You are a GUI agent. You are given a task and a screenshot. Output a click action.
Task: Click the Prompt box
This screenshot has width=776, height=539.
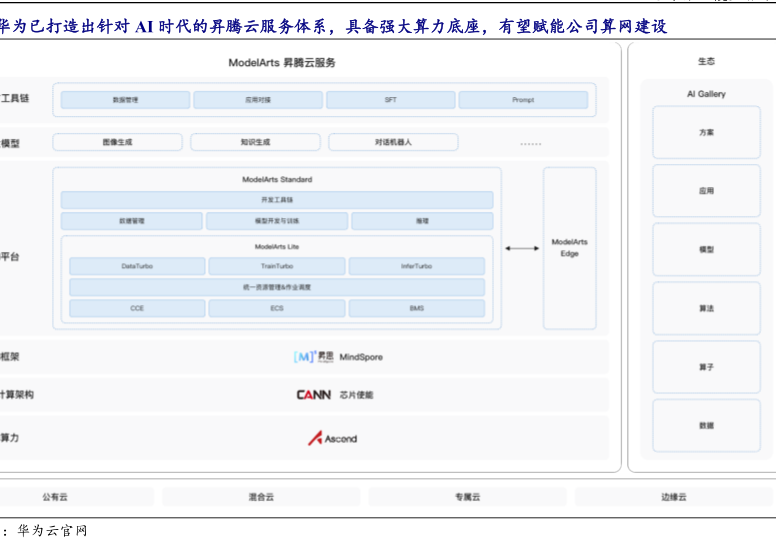click(x=523, y=100)
